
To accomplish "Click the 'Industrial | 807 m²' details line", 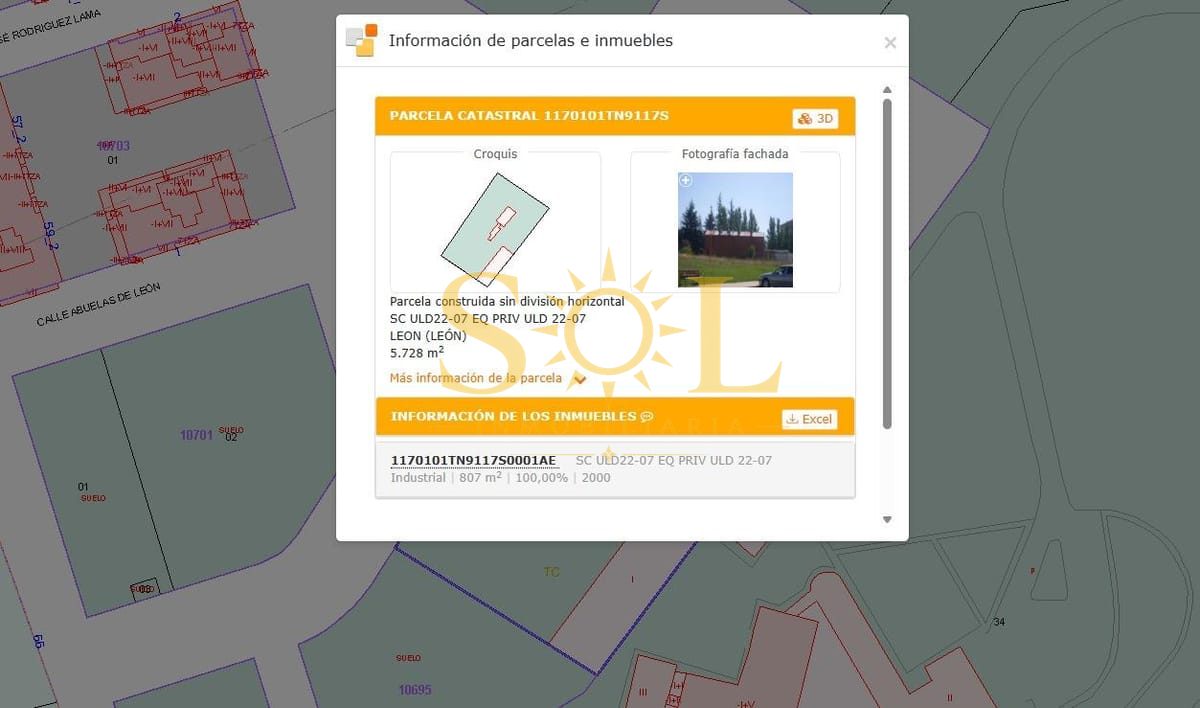I will coord(500,478).
